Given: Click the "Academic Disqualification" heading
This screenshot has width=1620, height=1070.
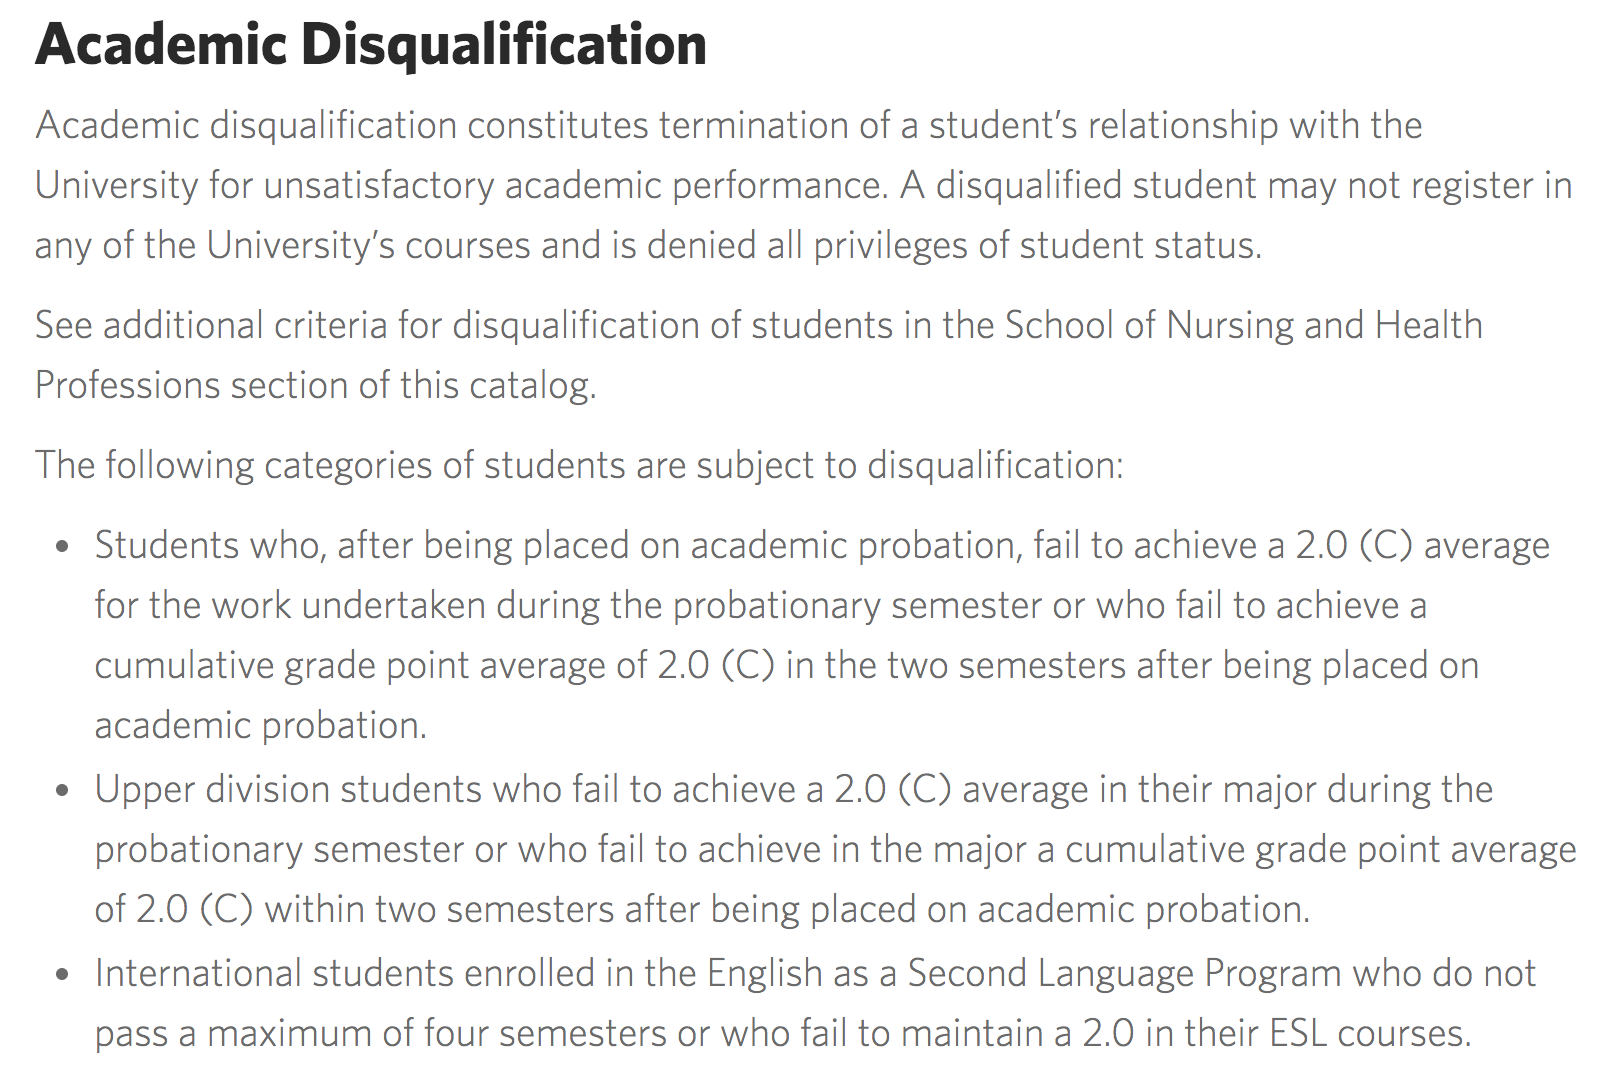Looking at the screenshot, I should coord(371,45).
